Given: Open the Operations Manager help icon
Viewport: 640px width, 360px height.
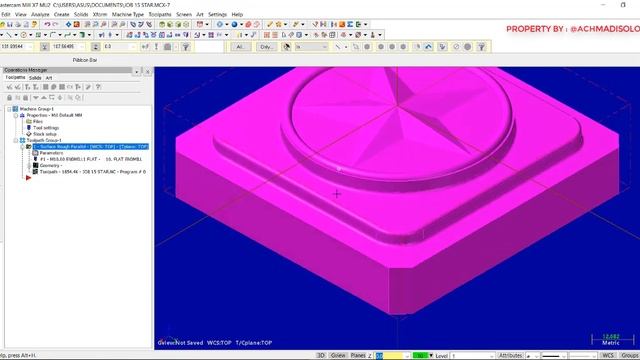Looking at the screenshot, I should (98, 87).
